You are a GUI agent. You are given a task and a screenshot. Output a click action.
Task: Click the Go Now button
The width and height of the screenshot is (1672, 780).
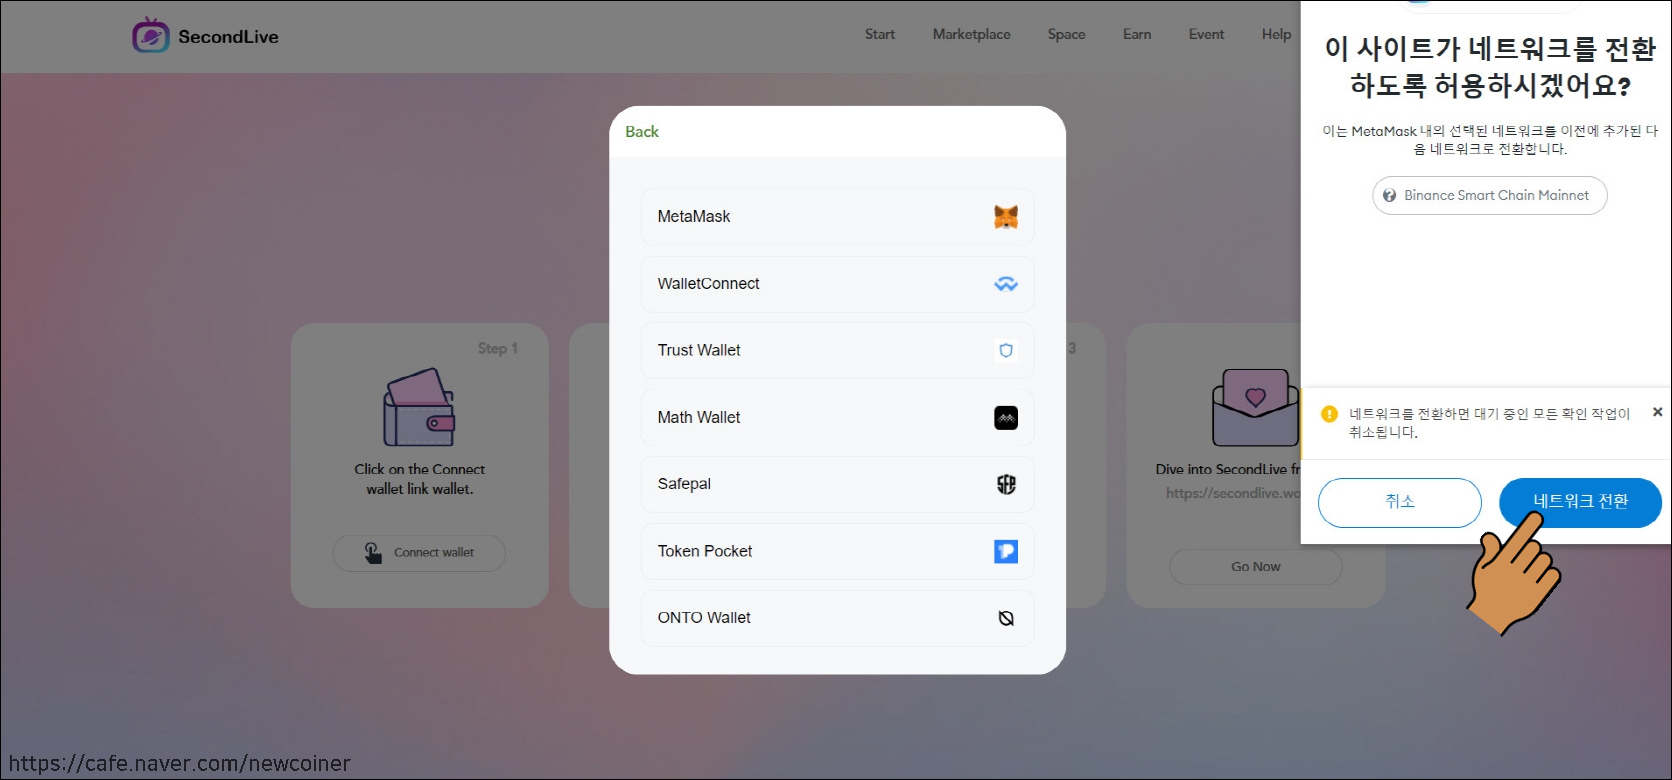(1255, 567)
